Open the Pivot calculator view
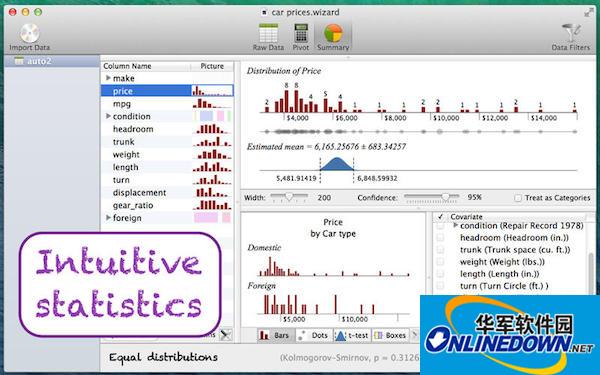 [x=301, y=37]
